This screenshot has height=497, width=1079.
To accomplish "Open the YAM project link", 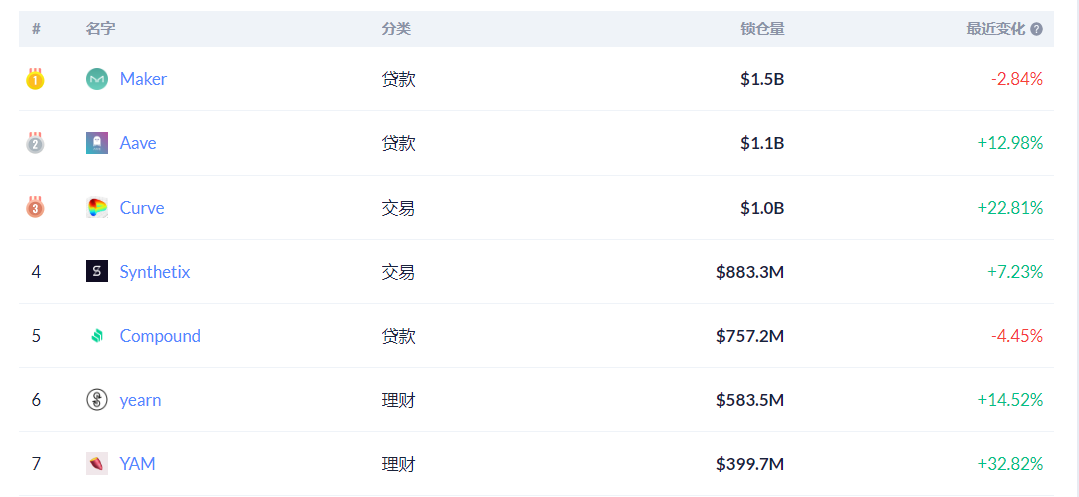I will tap(138, 464).
